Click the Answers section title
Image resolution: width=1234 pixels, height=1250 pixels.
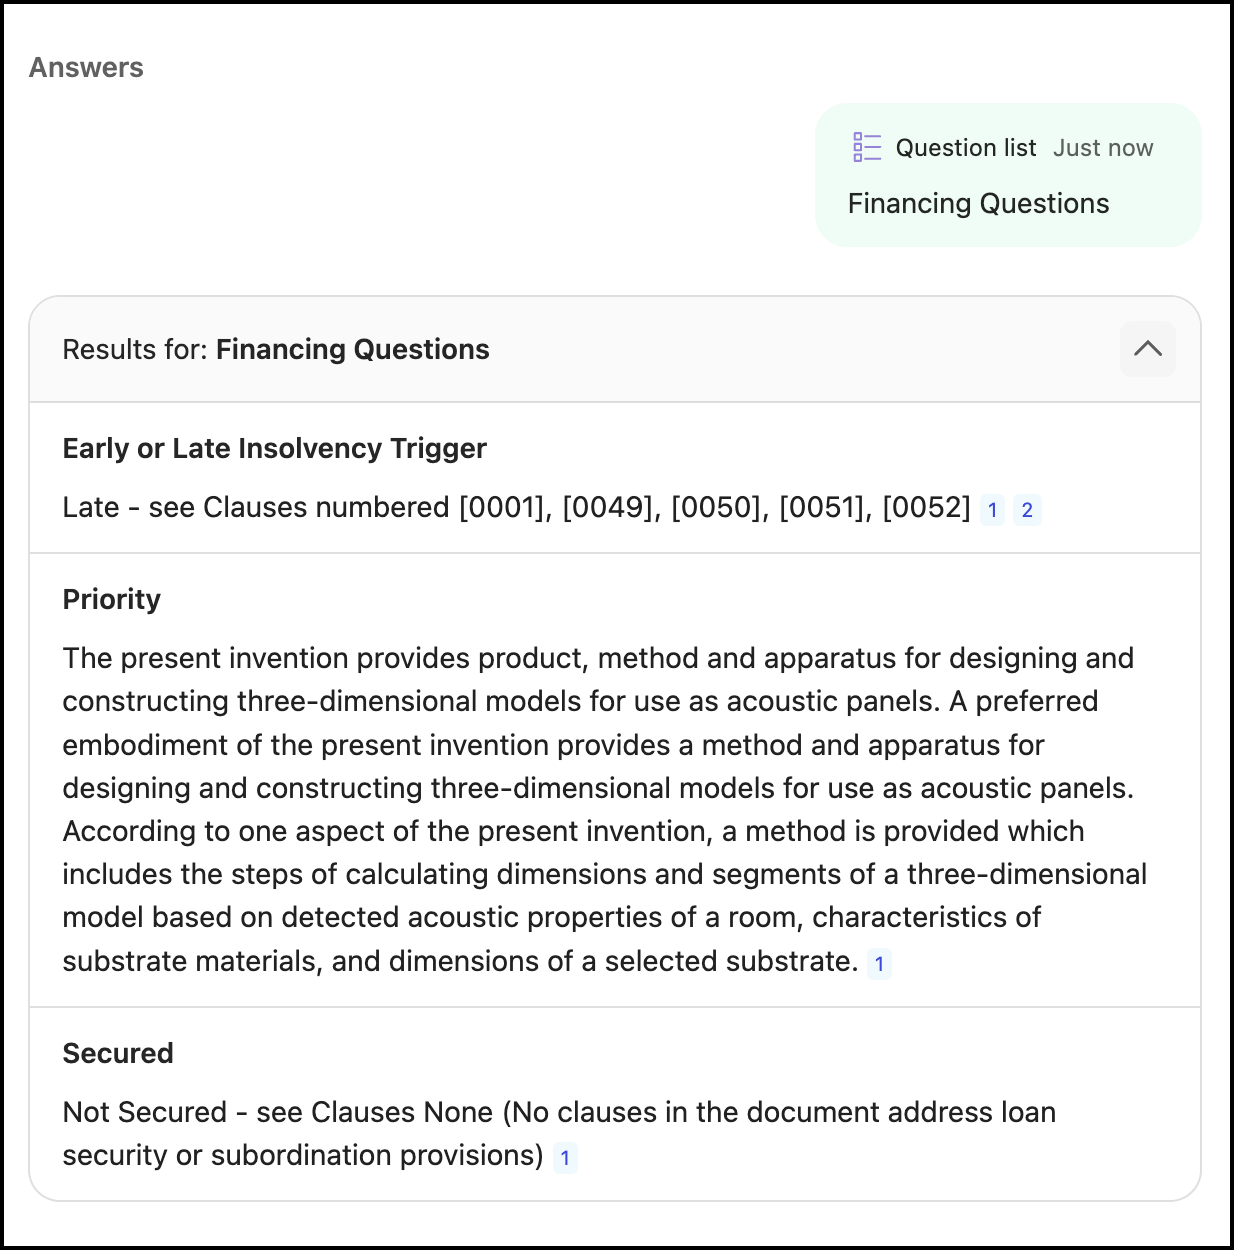coord(86,68)
